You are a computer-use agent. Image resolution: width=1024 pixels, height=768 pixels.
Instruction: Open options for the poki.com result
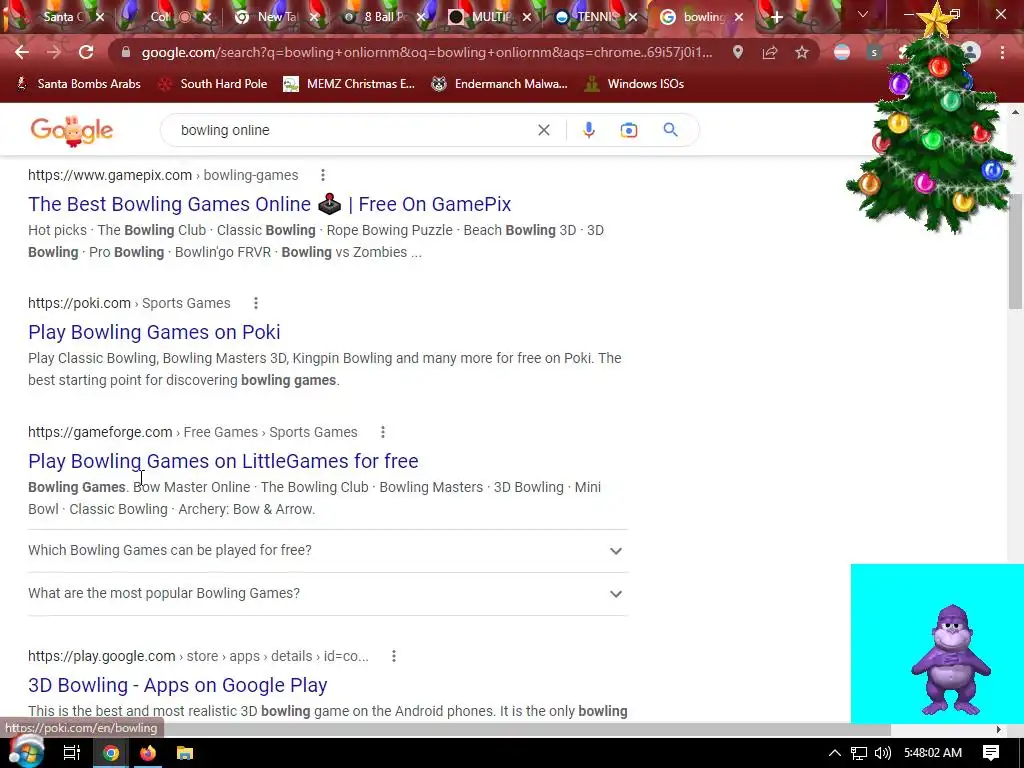click(255, 303)
